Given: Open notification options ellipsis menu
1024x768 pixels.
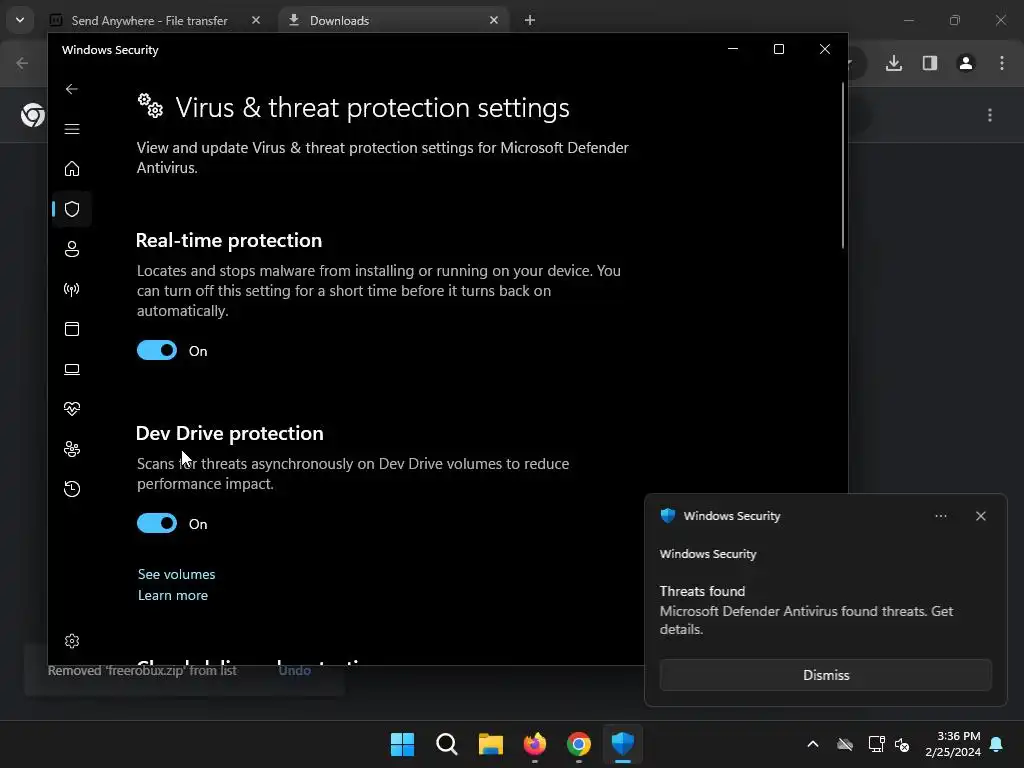Looking at the screenshot, I should click(x=940, y=516).
